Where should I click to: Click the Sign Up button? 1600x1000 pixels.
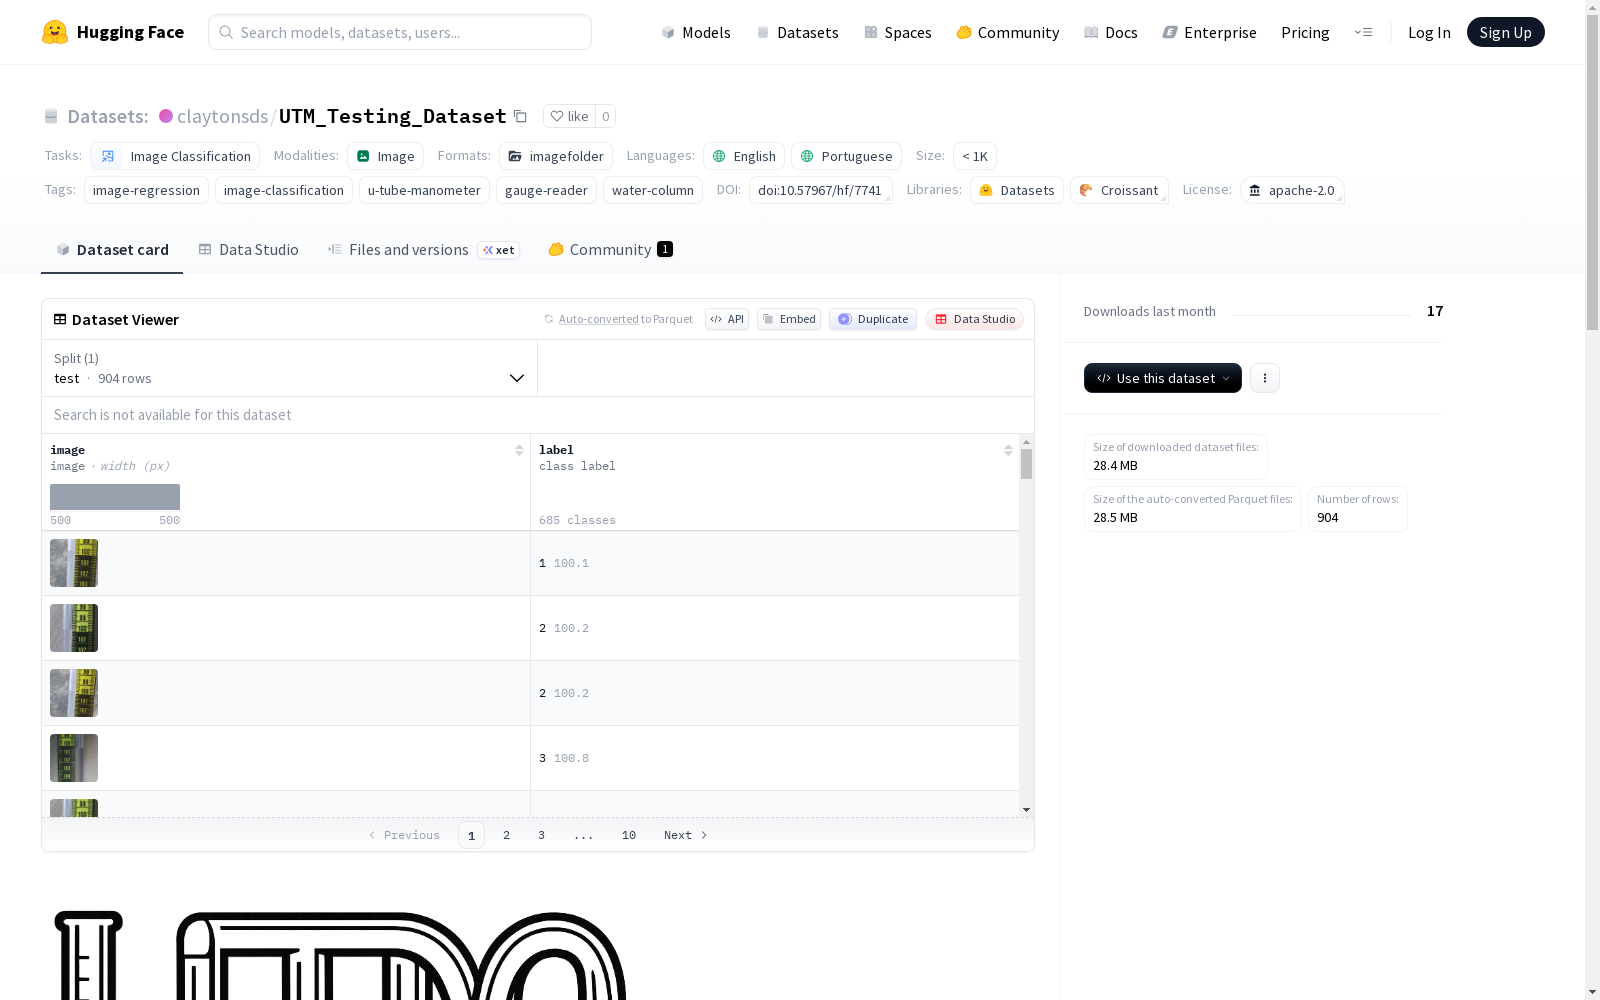[x=1506, y=32]
